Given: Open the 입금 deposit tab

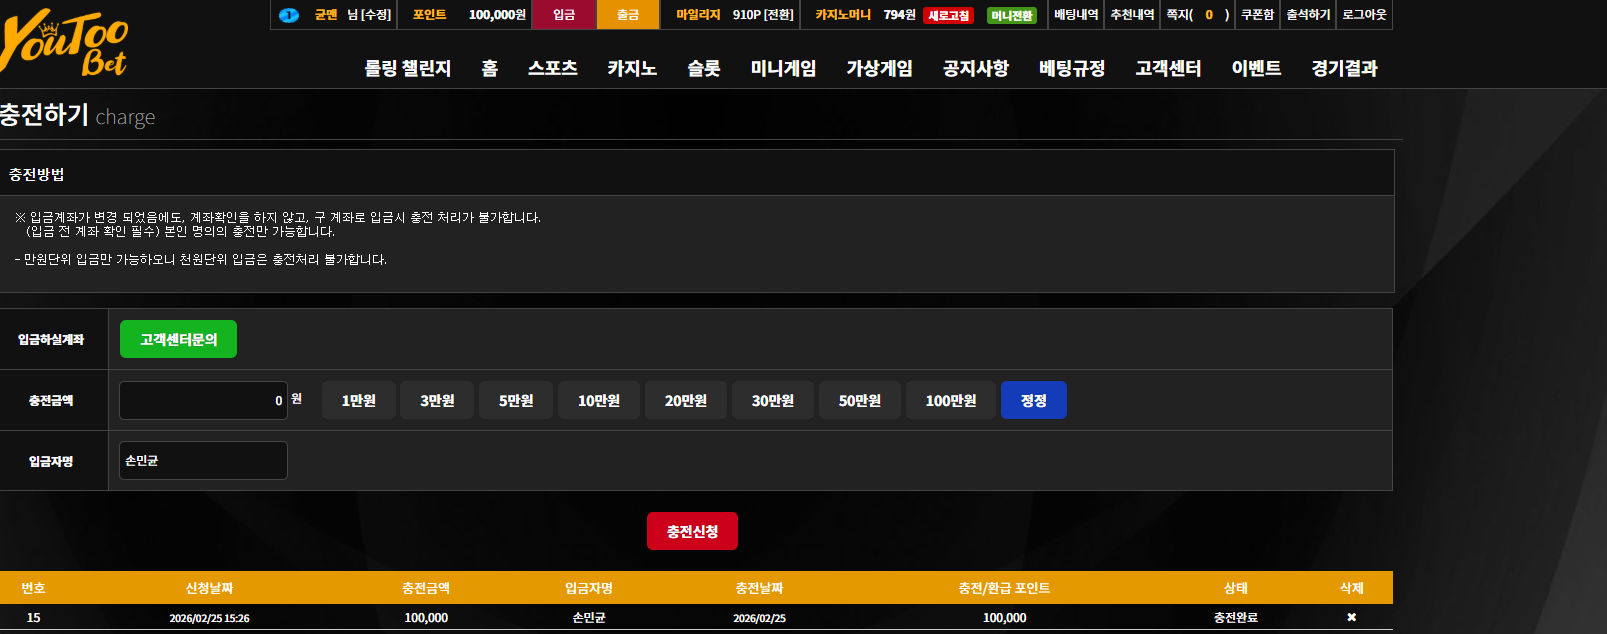Looking at the screenshot, I should 564,15.
